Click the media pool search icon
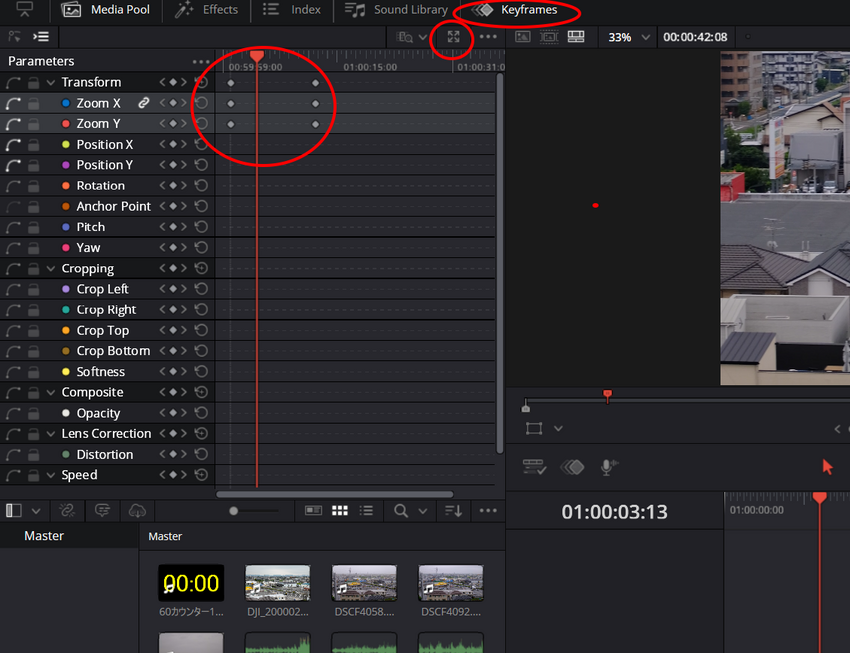 point(401,511)
